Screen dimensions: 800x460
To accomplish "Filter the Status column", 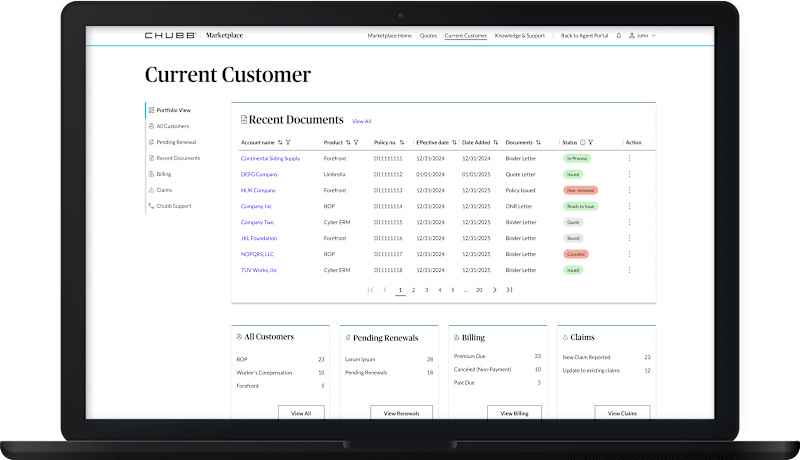I will tap(590, 142).
